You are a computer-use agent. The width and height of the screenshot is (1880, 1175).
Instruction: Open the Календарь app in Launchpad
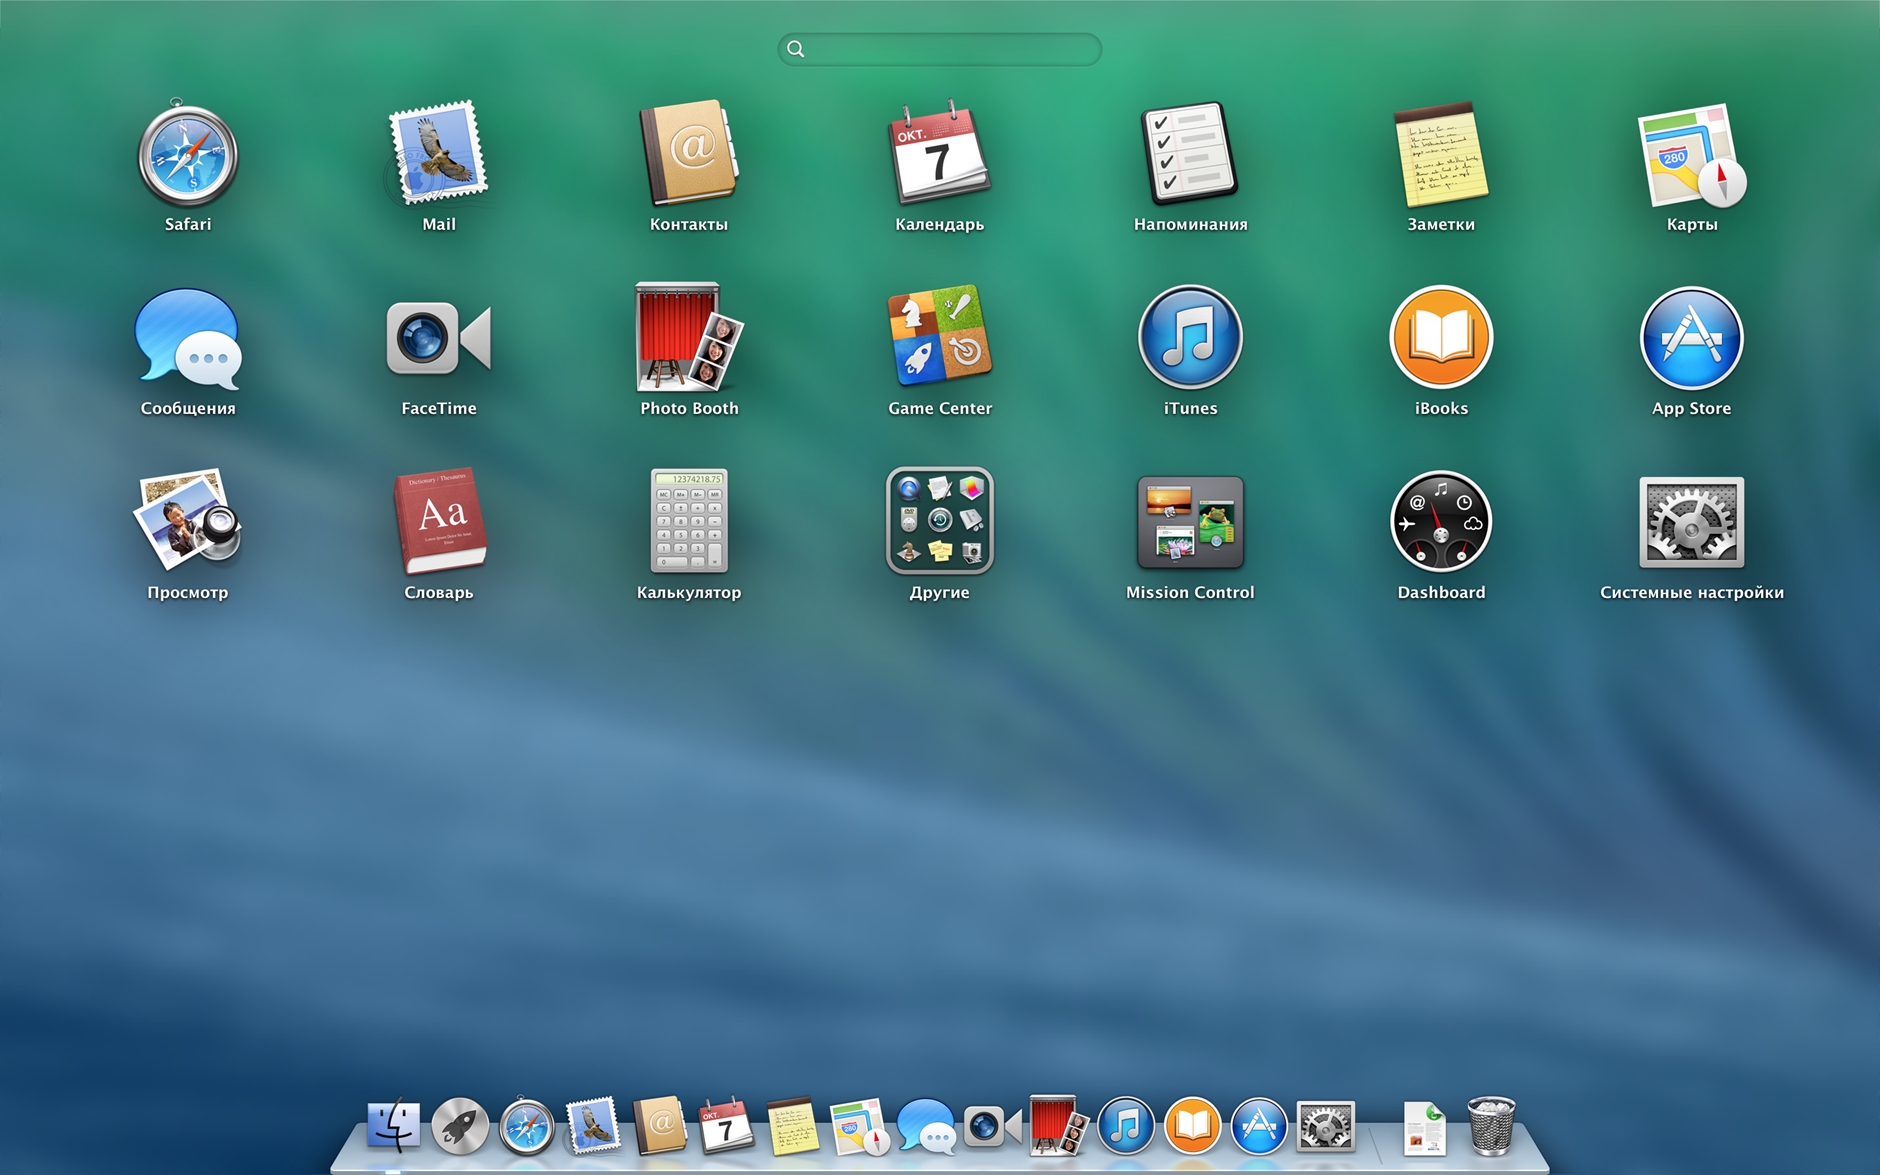pos(939,153)
